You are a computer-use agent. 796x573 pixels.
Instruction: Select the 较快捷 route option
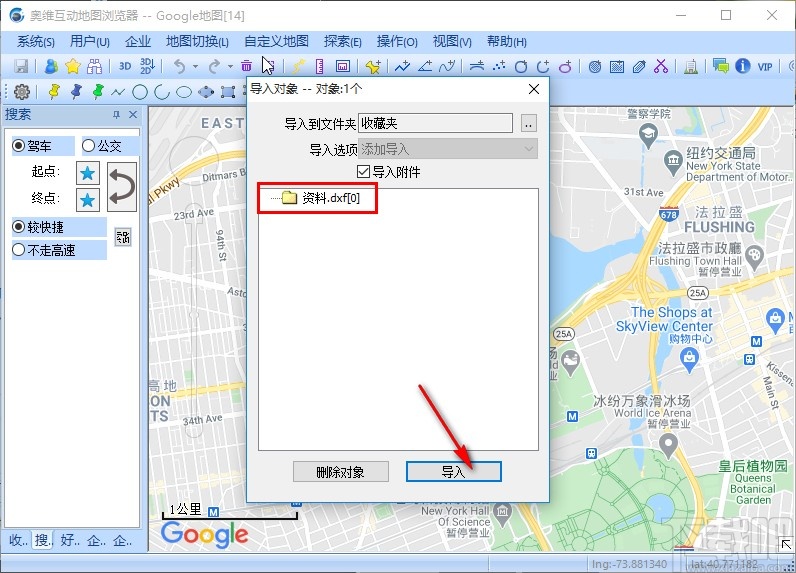(x=19, y=227)
